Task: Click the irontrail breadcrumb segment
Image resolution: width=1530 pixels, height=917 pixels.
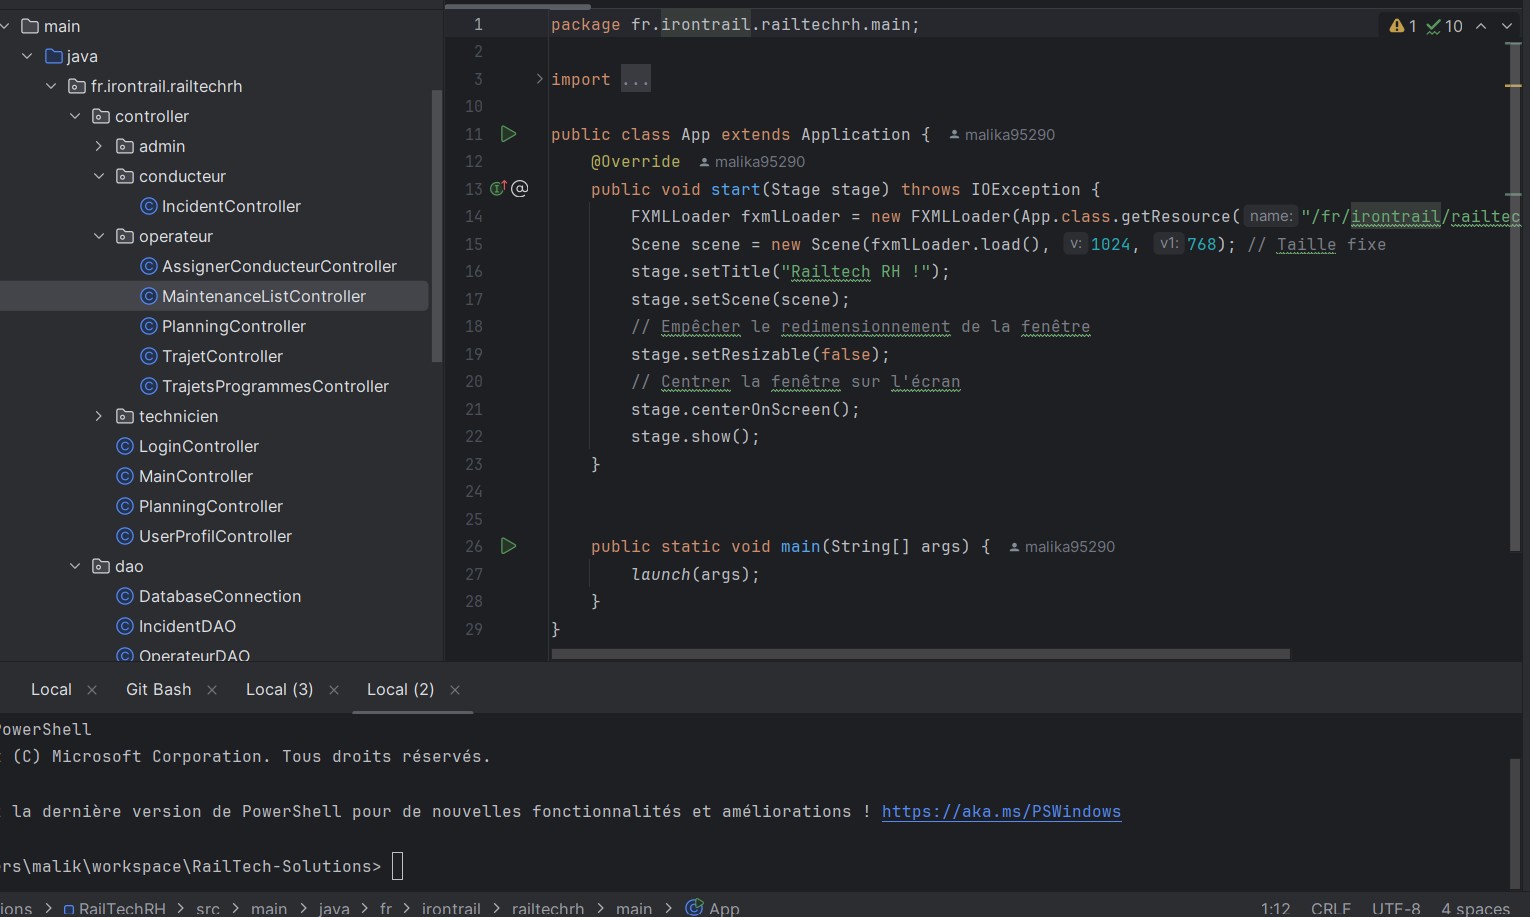Action: 451,908
